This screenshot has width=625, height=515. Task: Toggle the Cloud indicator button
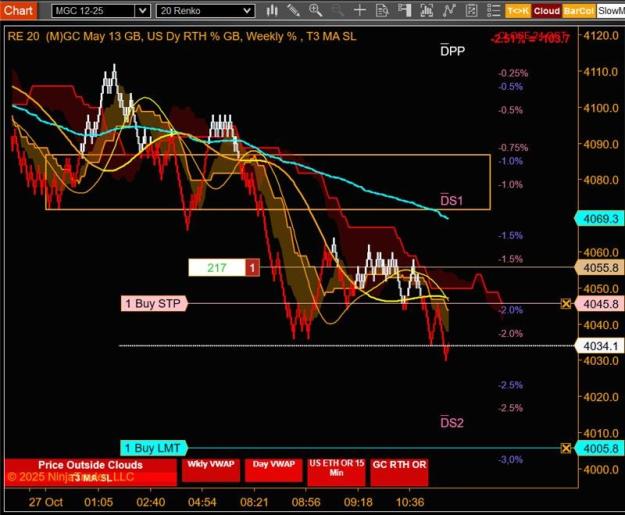547,11
